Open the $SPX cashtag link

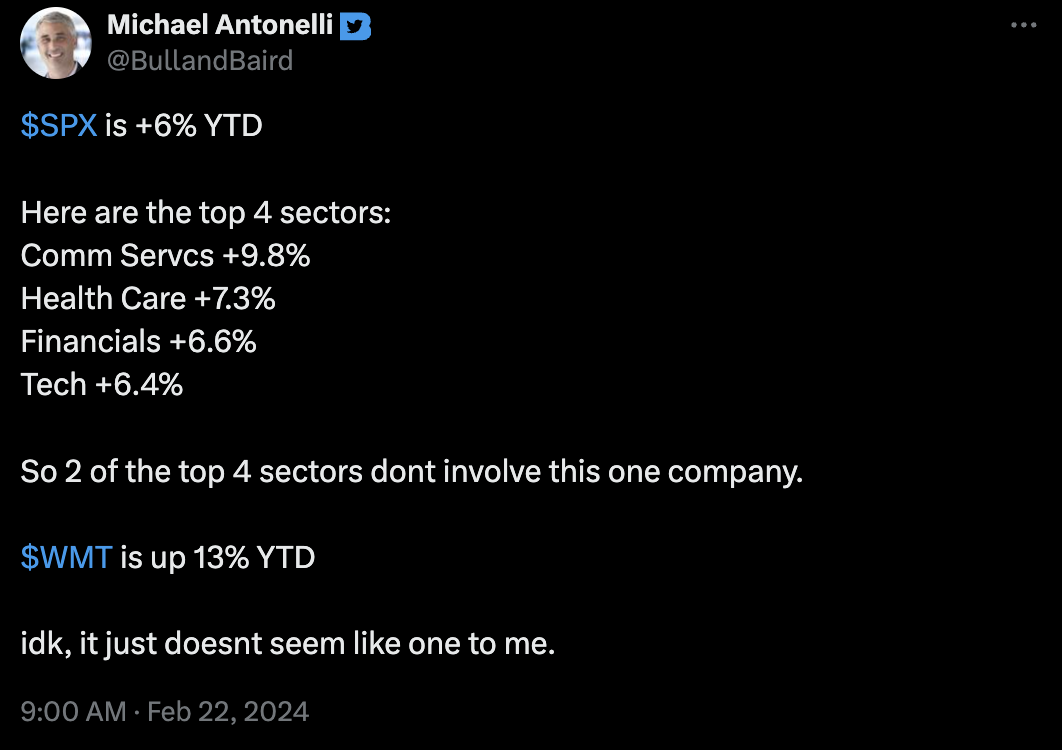[59, 126]
